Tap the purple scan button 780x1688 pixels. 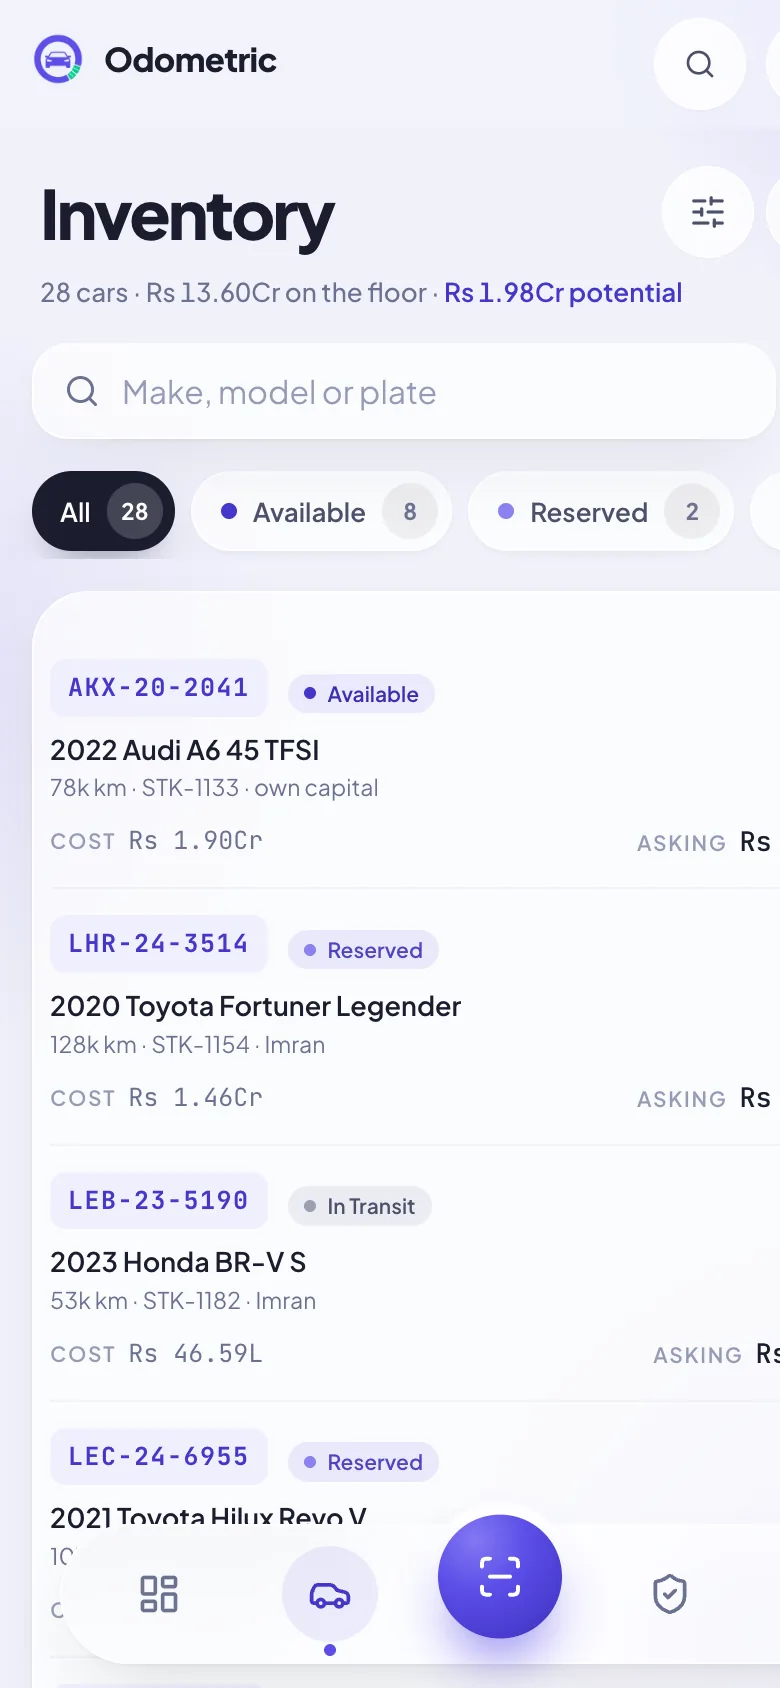pyautogui.click(x=500, y=1577)
